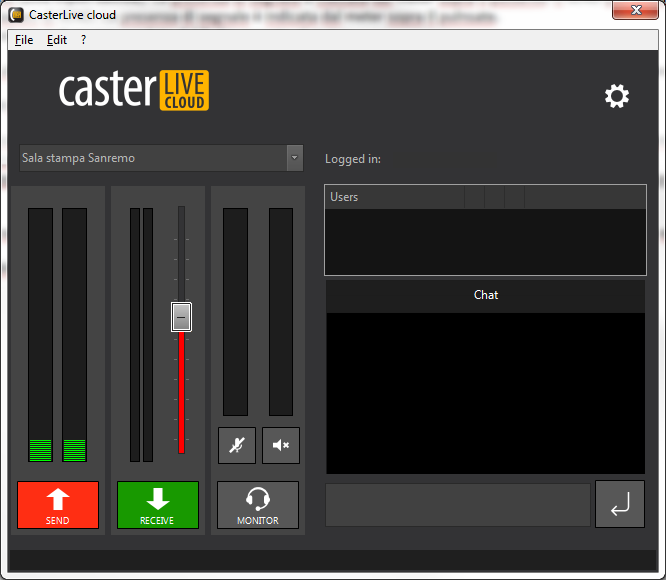Viewport: 666px width, 580px height.
Task: Click the MONITOR headset button
Action: tap(258, 505)
